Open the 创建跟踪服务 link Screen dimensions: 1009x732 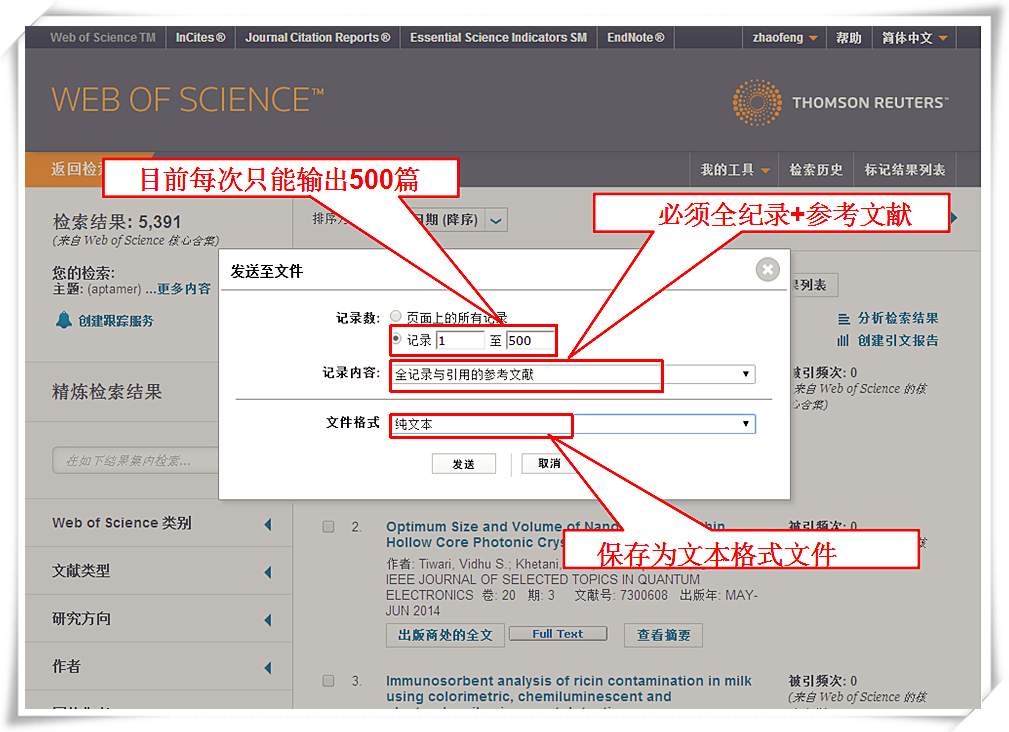[116, 320]
